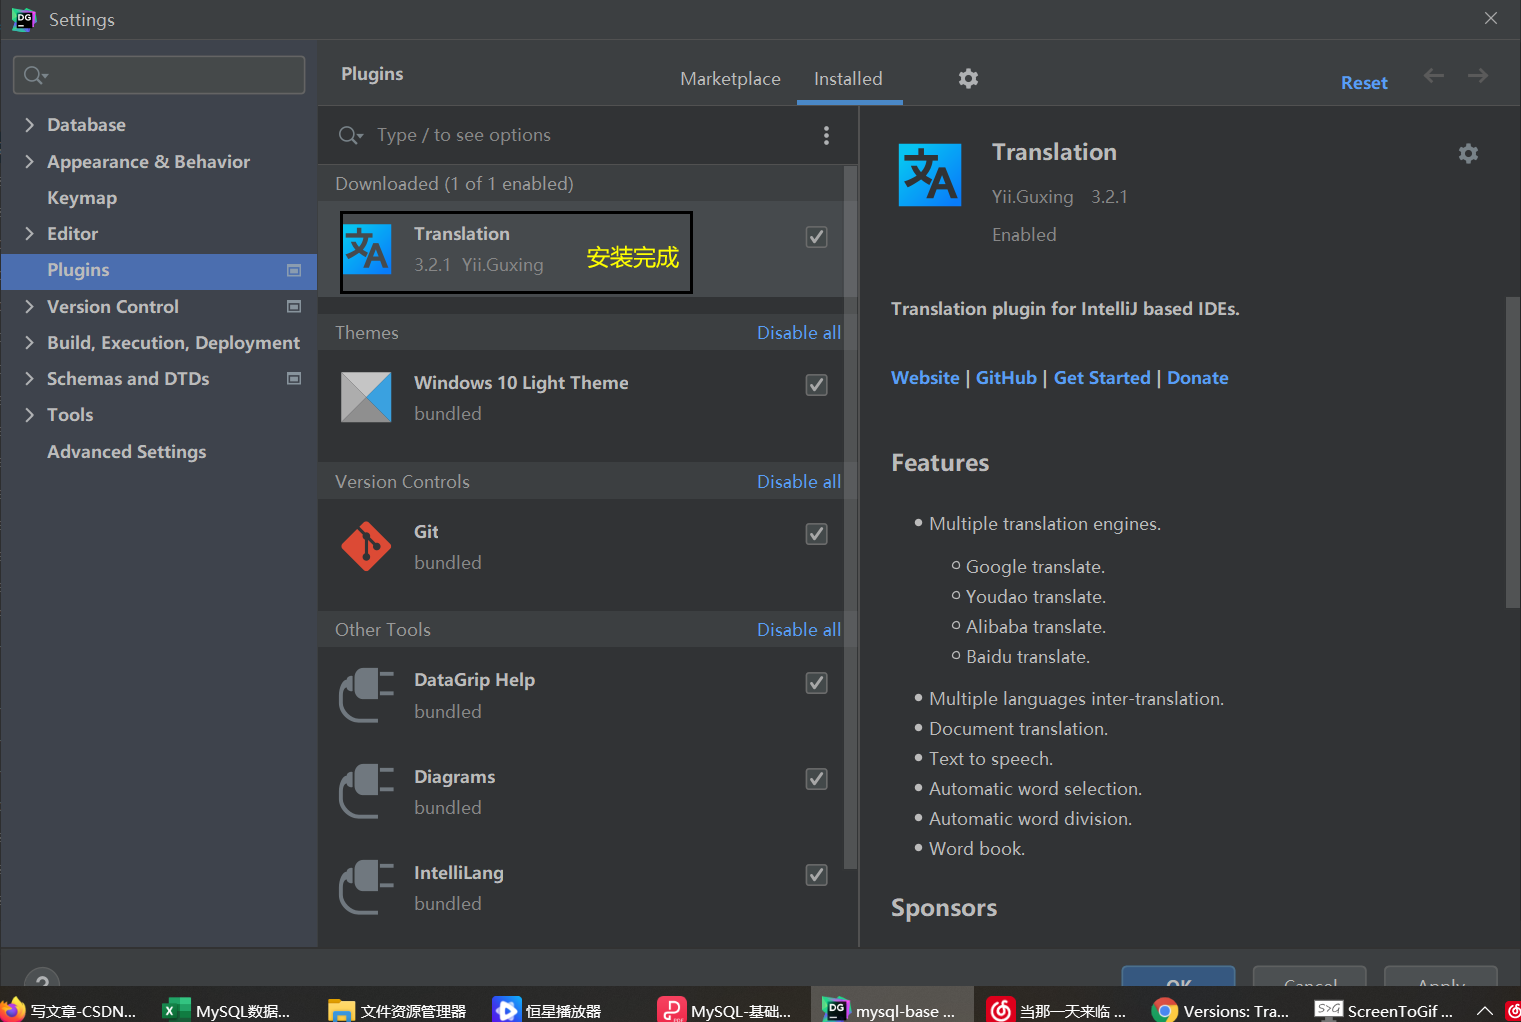Click the IntelliLang plug icon
The height and width of the screenshot is (1022, 1521).
[366, 887]
